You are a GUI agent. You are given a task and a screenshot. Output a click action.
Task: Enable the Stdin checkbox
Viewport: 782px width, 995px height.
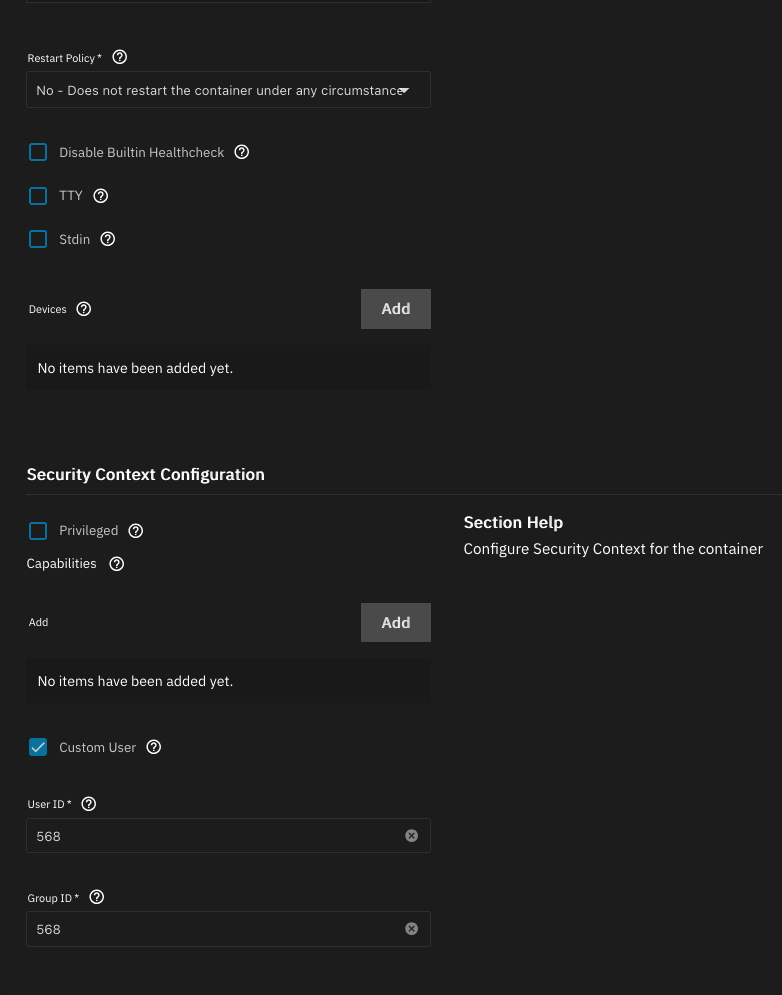38,239
